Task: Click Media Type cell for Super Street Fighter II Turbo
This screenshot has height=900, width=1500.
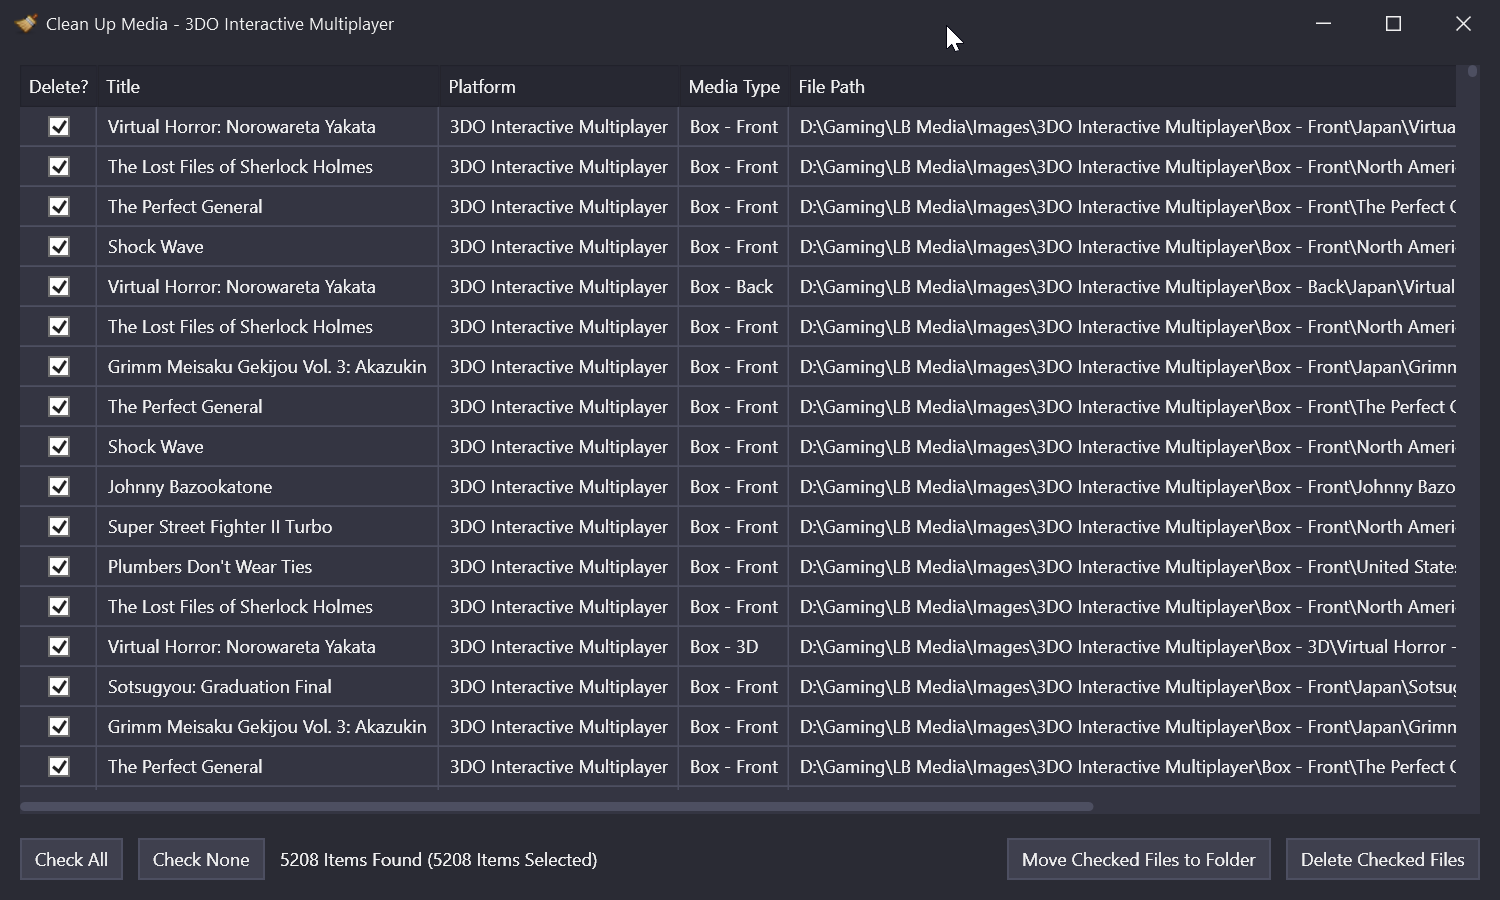Action: 733,527
